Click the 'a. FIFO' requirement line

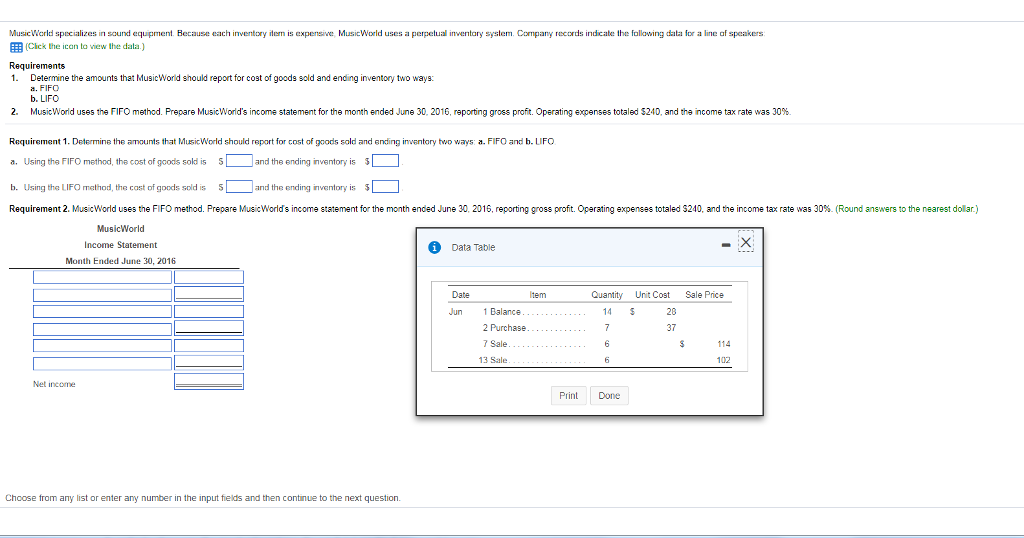click(x=44, y=88)
